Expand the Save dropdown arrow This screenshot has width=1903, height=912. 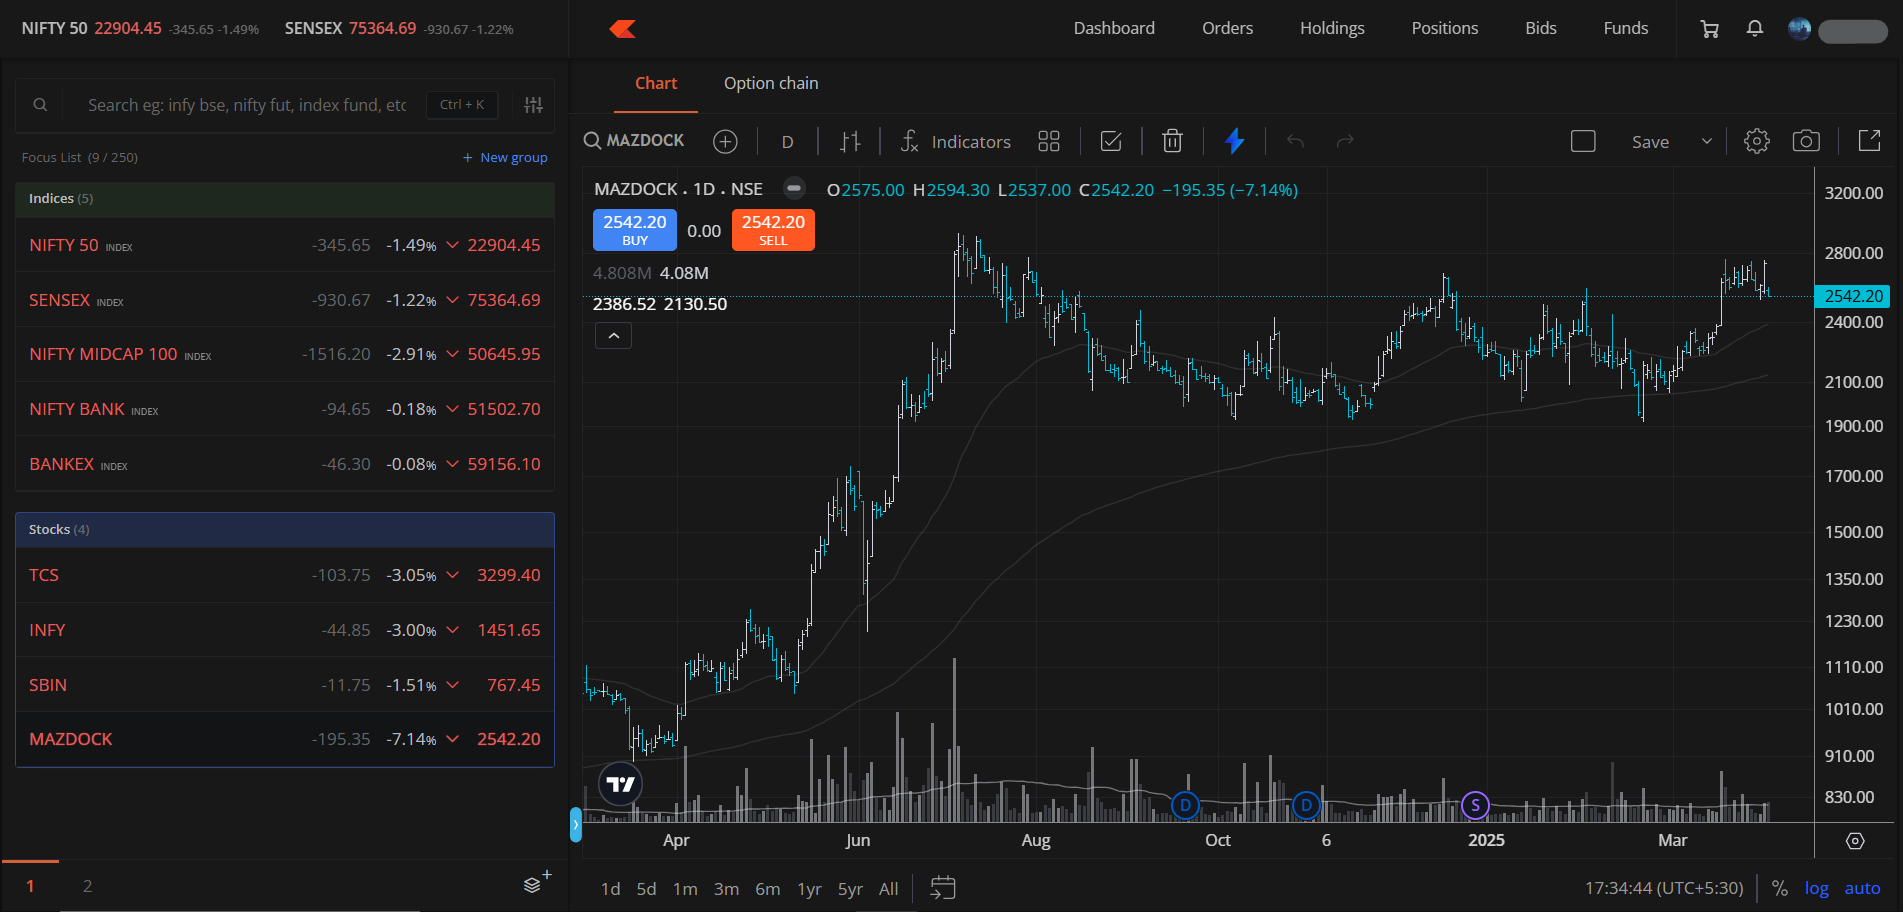point(1706,142)
